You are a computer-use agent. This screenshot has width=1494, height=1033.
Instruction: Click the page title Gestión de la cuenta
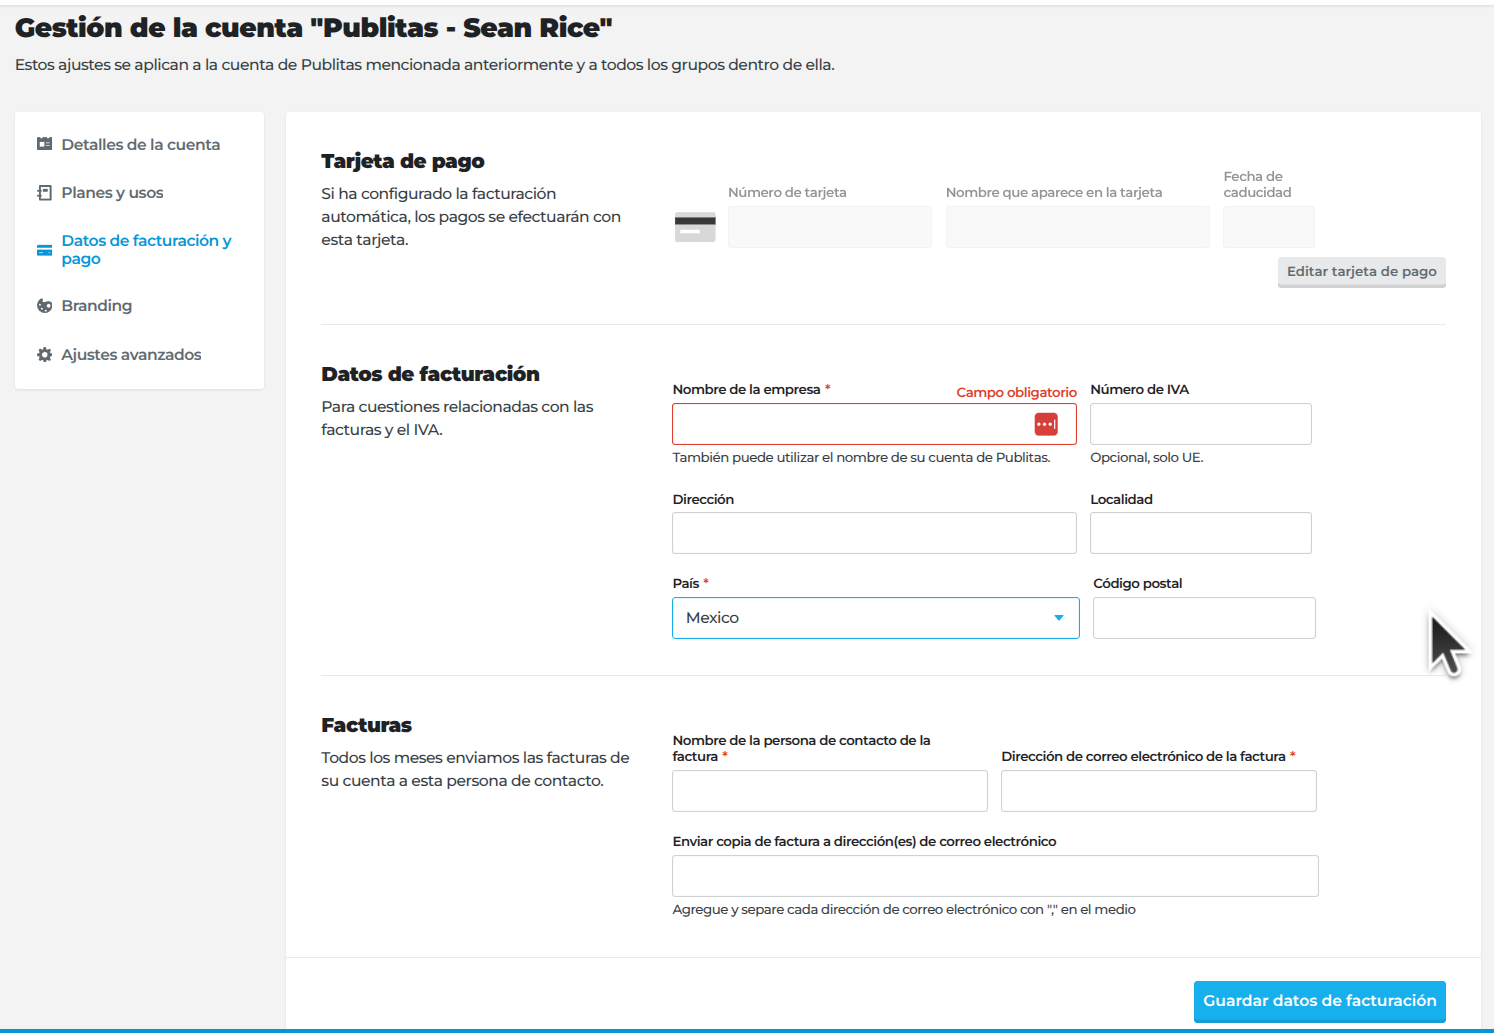(314, 28)
